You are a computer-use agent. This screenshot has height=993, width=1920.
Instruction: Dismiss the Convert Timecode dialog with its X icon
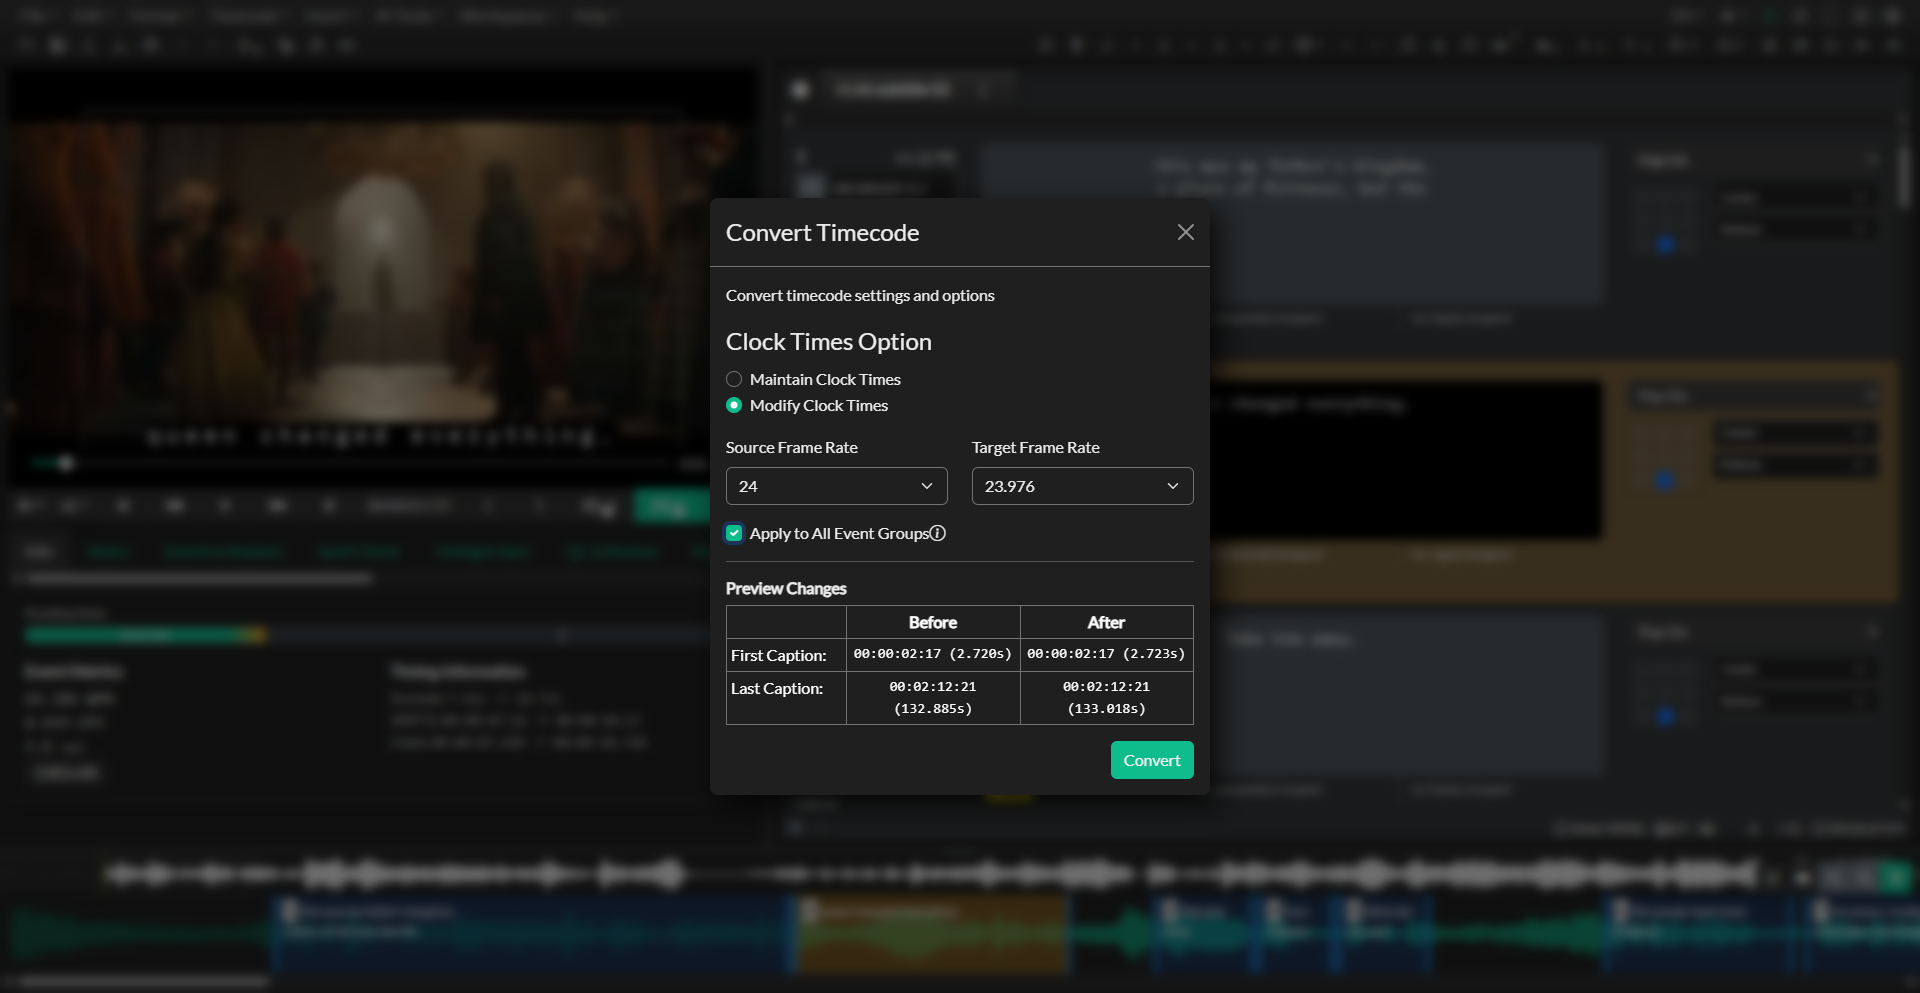[1185, 231]
